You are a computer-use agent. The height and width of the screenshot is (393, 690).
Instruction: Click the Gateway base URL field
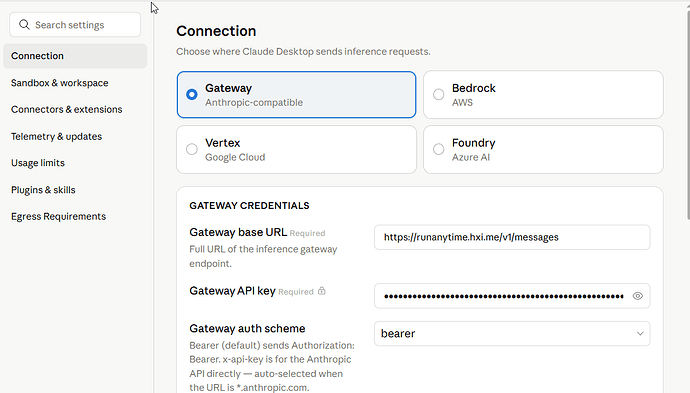512,237
